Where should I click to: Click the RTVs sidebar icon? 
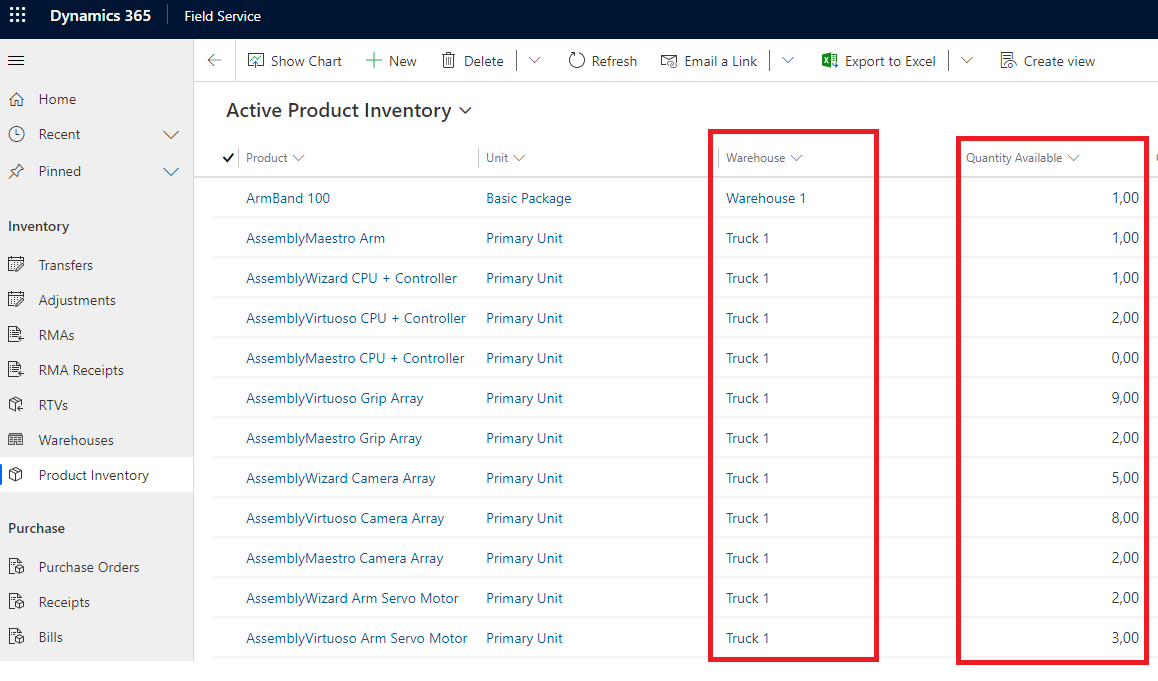click(x=16, y=405)
